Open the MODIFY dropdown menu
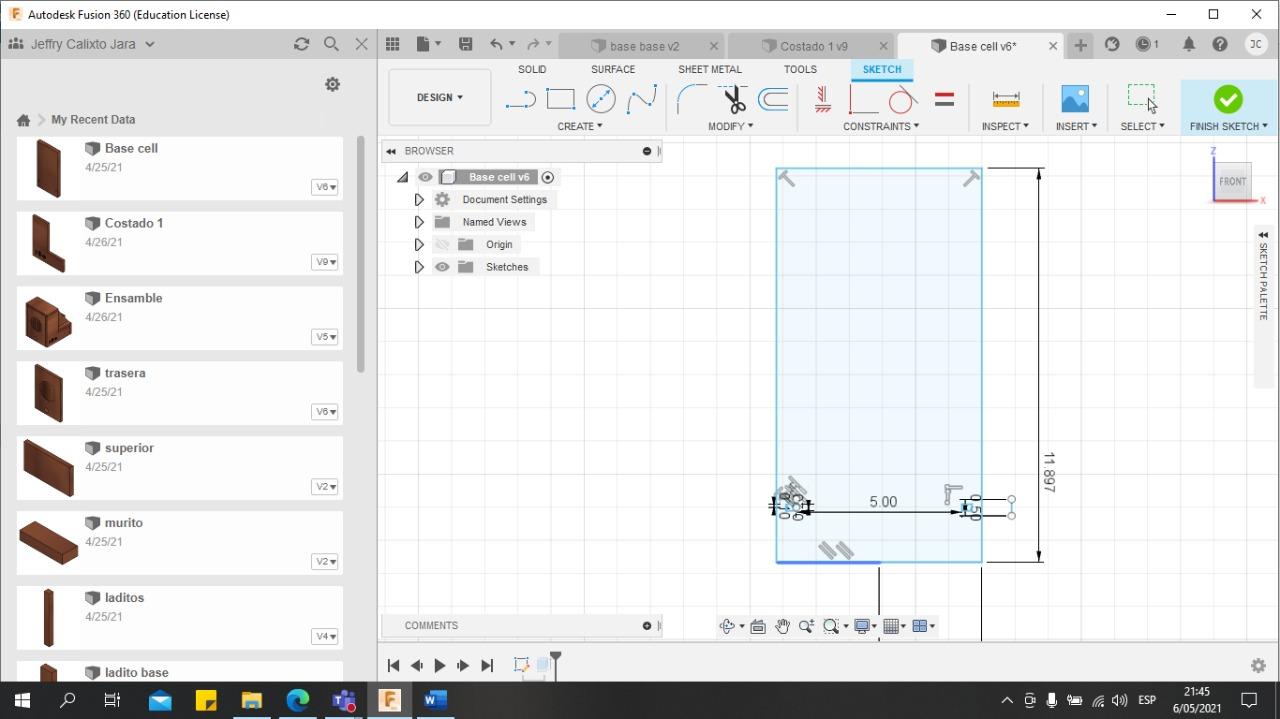The height and width of the screenshot is (719, 1280). tap(730, 126)
